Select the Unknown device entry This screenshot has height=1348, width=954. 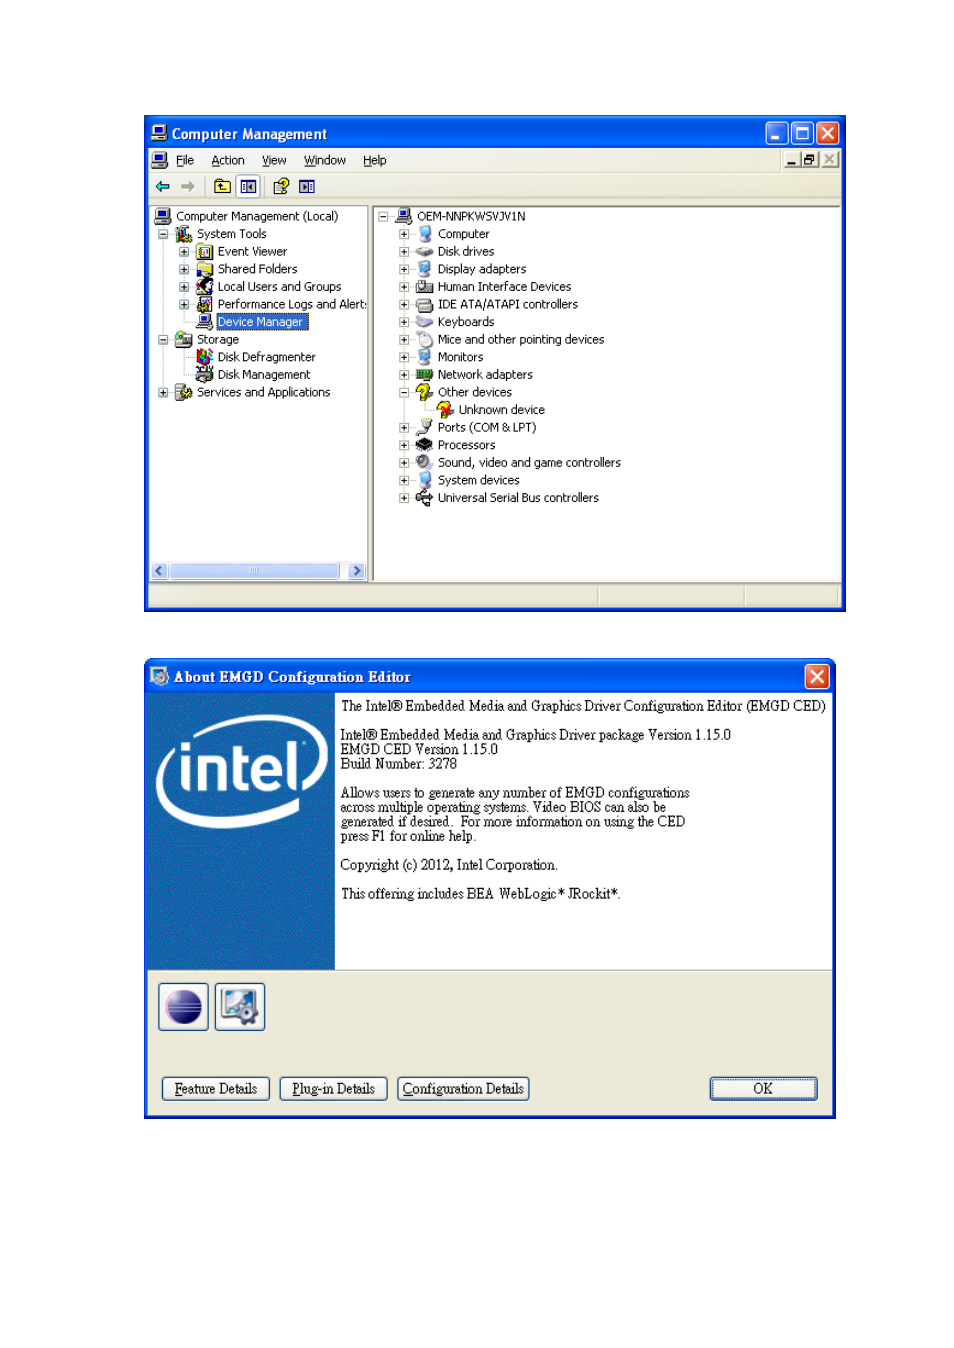click(x=502, y=410)
